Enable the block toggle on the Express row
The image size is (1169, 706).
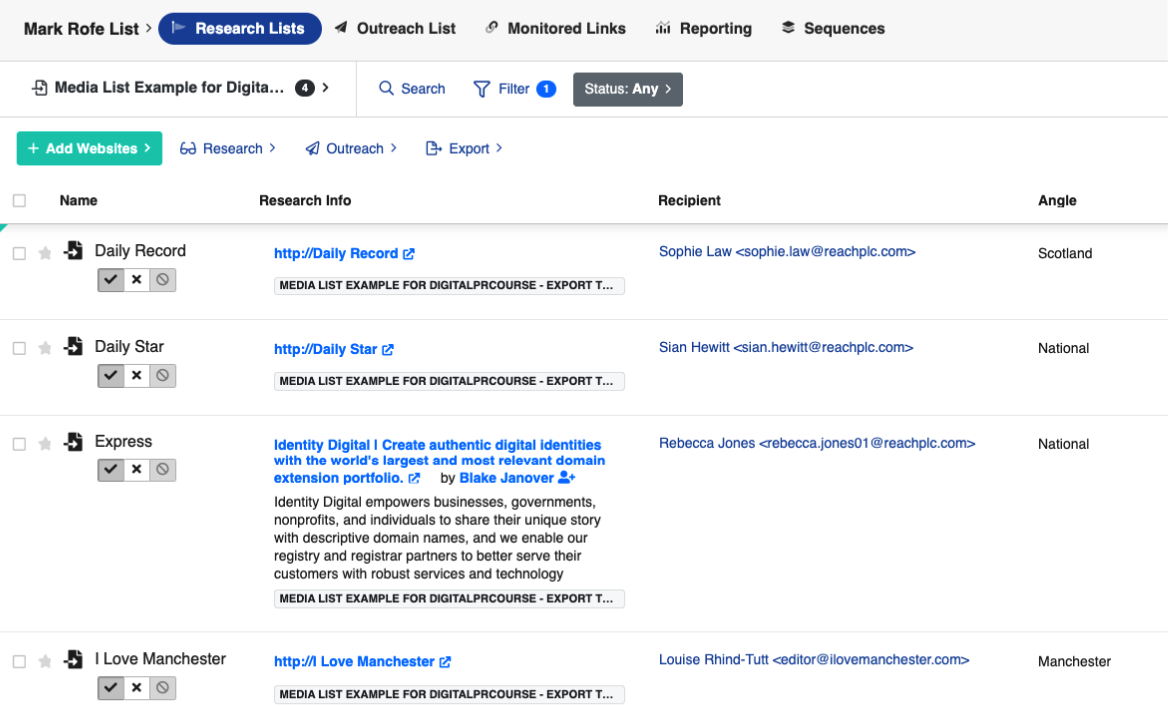[162, 469]
